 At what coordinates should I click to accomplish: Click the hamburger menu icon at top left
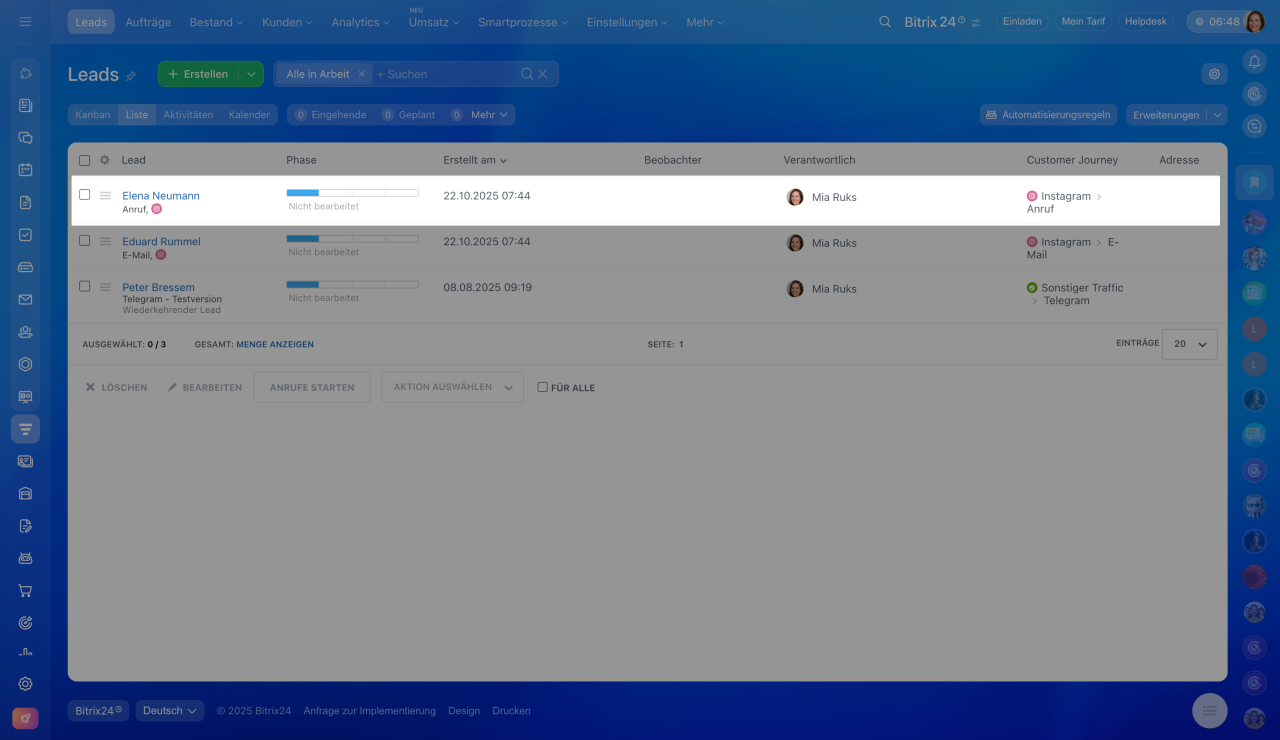click(25, 22)
